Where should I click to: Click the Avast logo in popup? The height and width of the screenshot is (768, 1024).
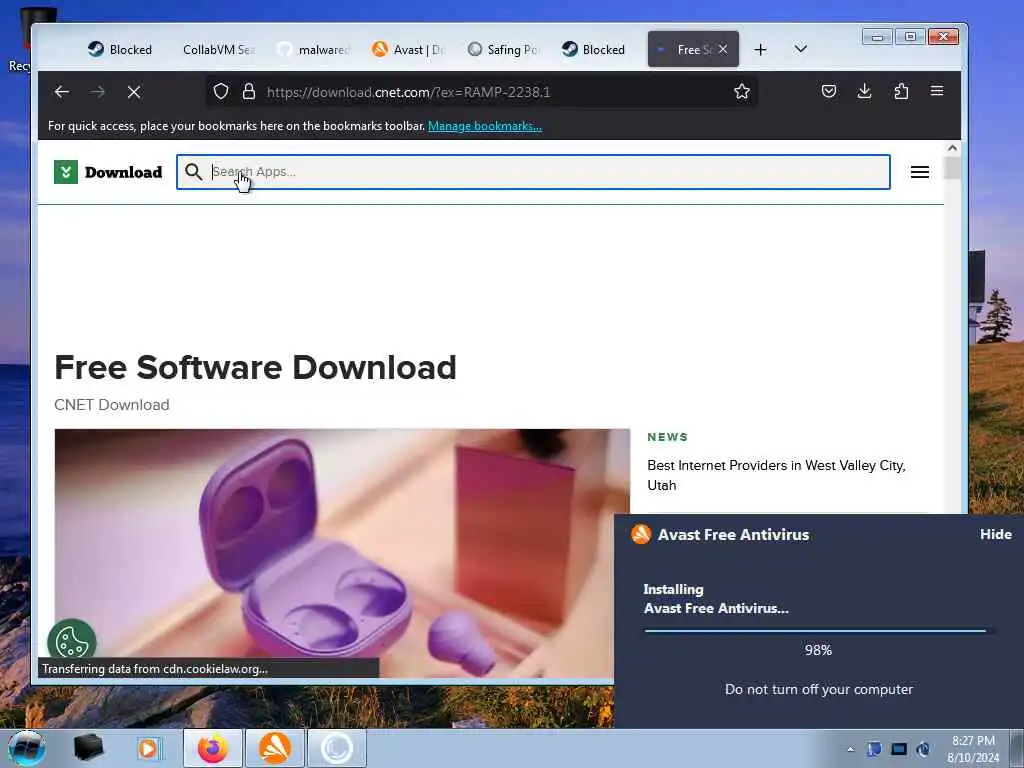pos(641,534)
